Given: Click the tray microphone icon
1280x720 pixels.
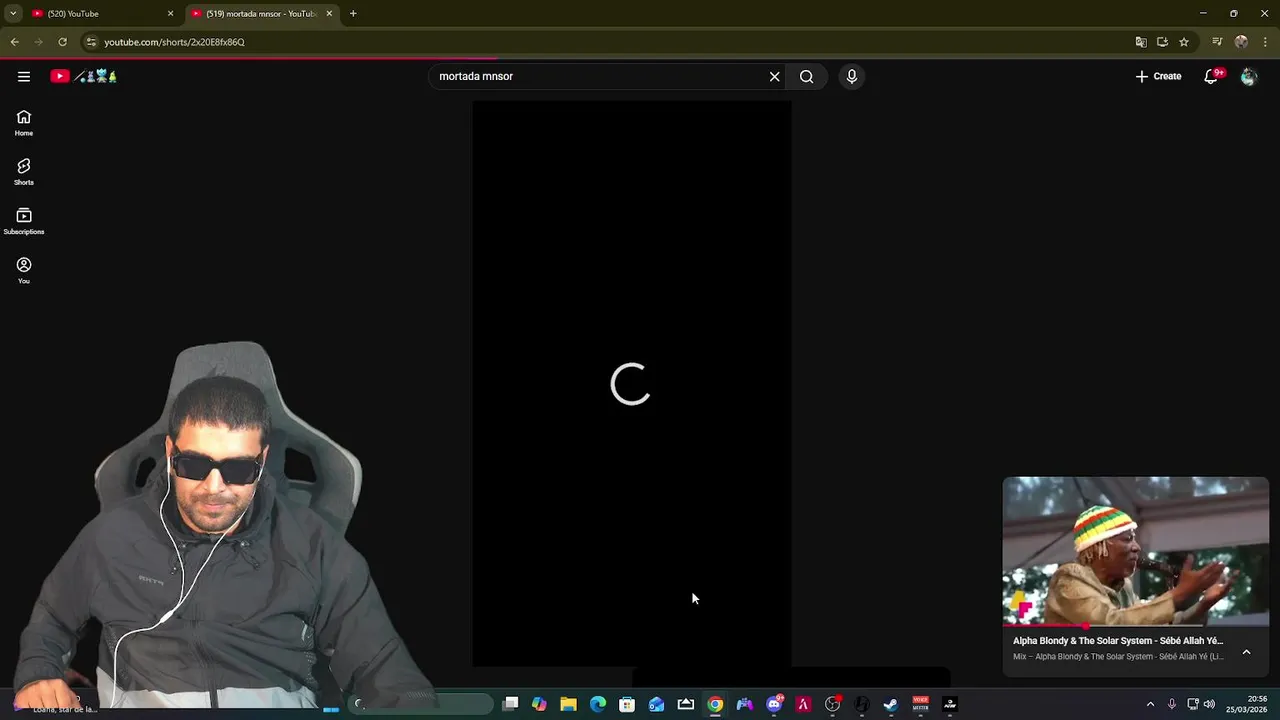Looking at the screenshot, I should (1172, 704).
